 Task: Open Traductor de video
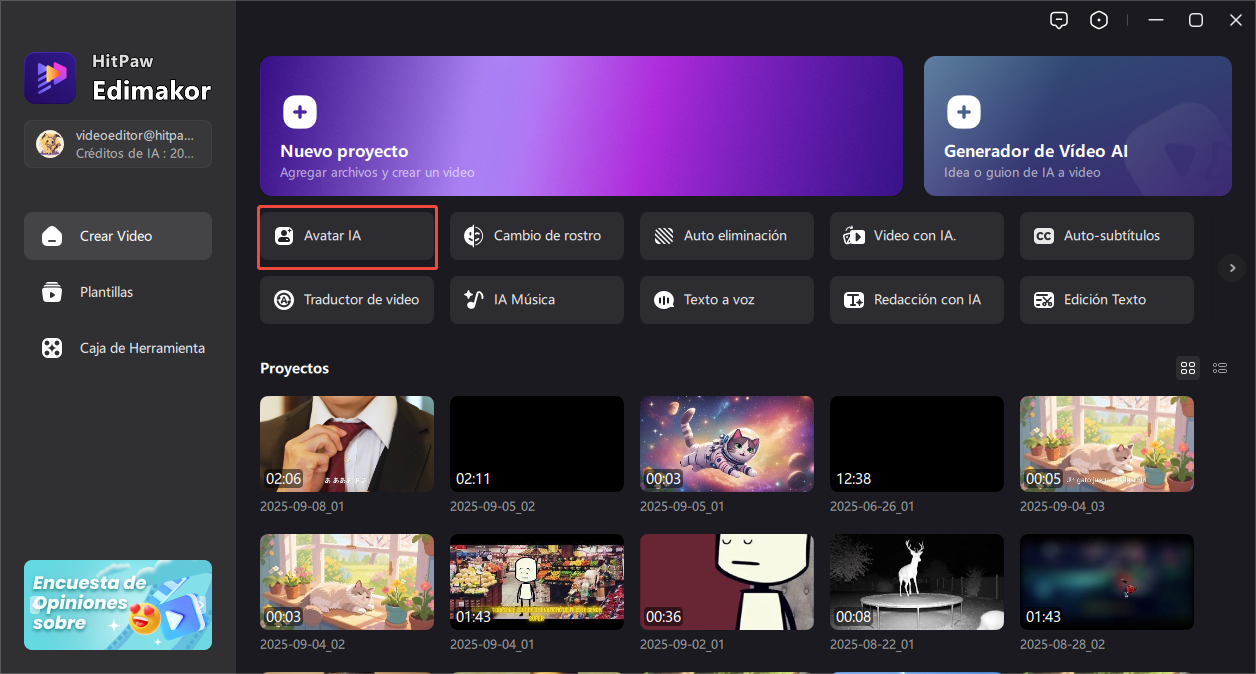click(346, 300)
